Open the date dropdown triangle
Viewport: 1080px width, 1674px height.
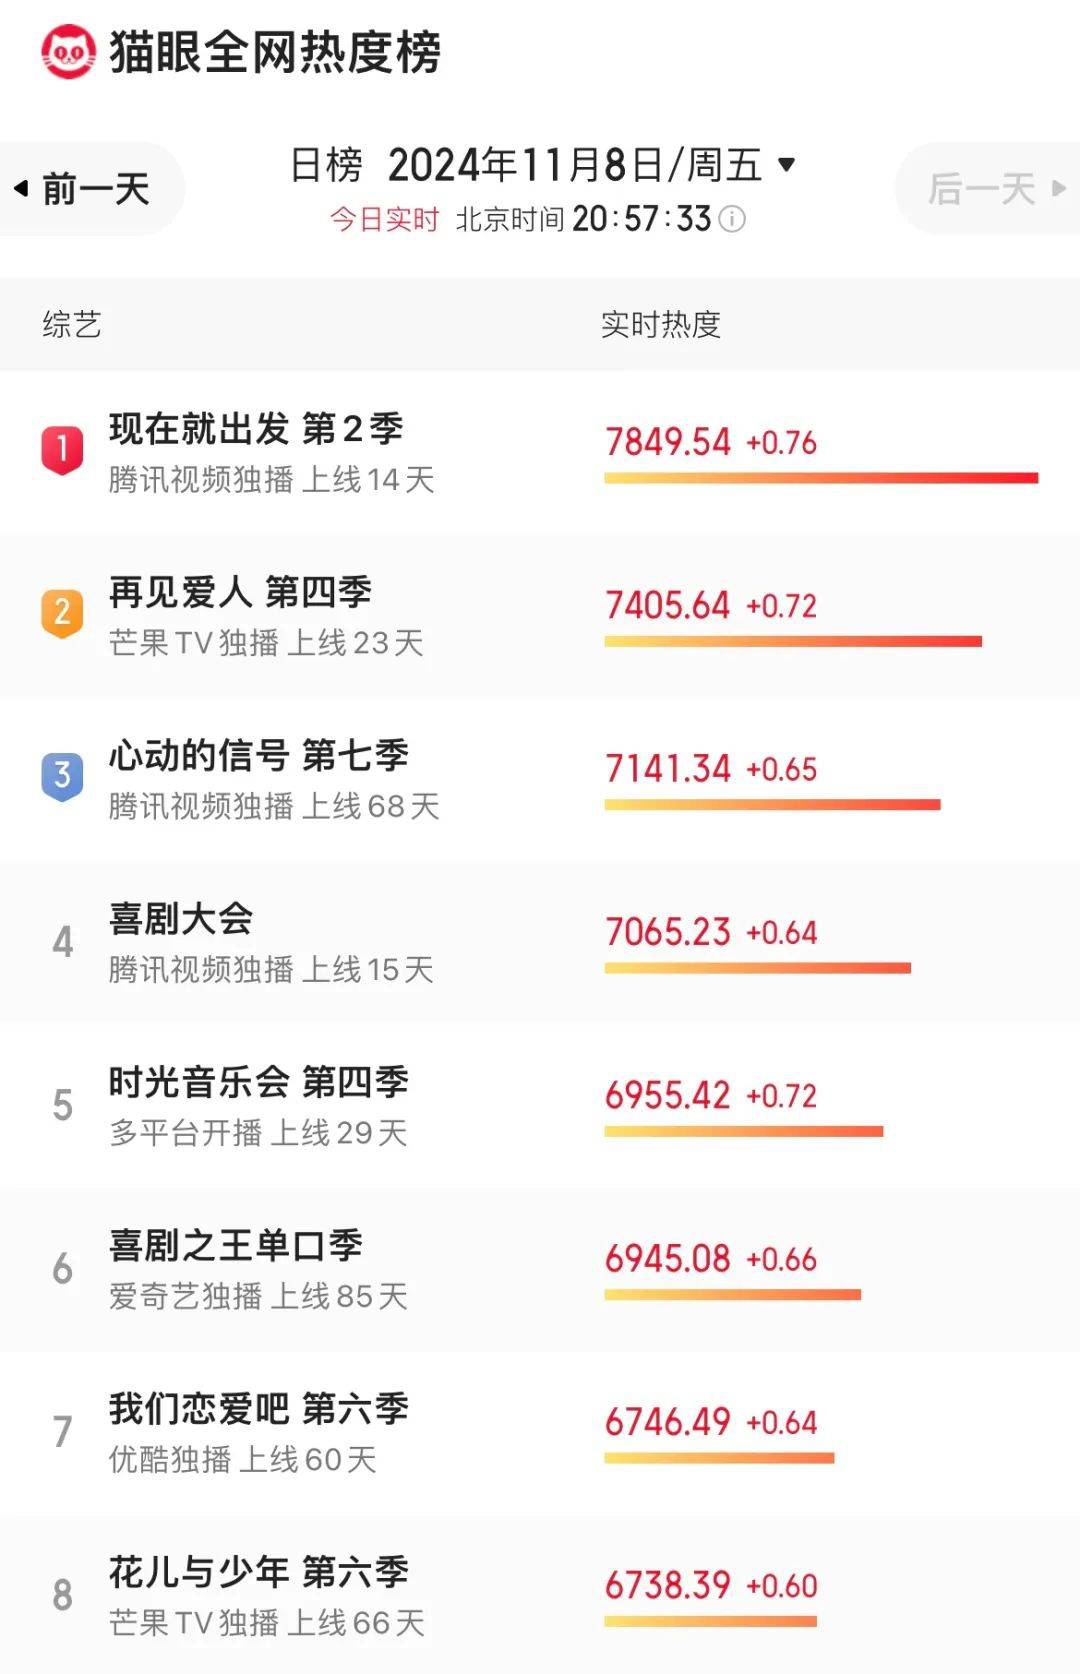[787, 164]
